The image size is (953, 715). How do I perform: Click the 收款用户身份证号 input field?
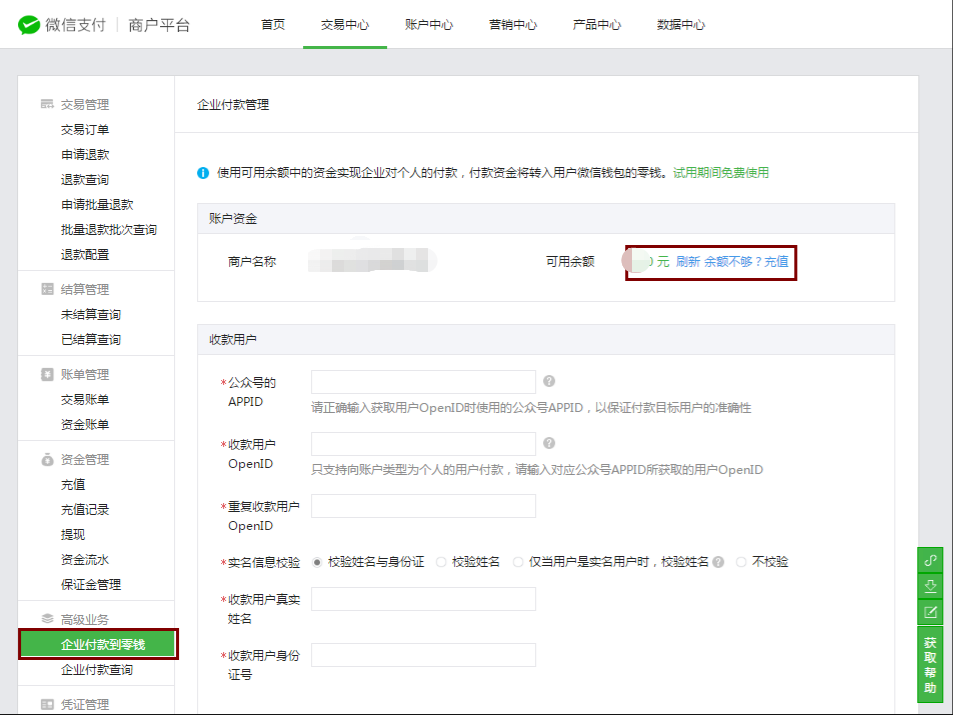423,655
